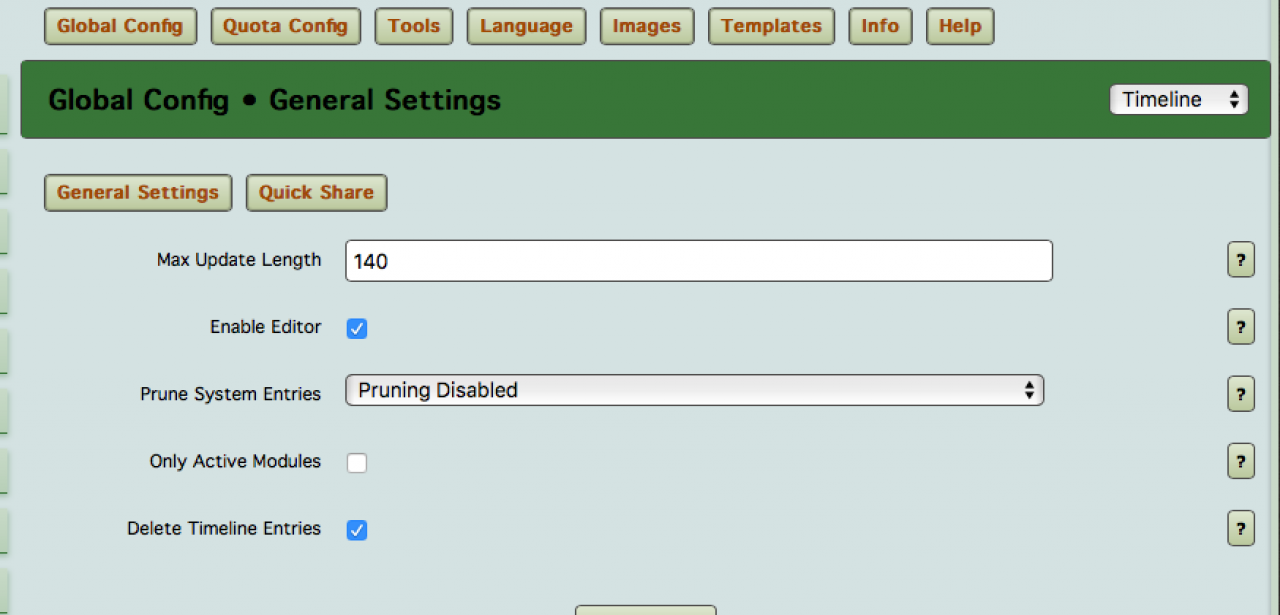Click the Max Update Length input field
This screenshot has height=615, width=1280.
pos(698,261)
